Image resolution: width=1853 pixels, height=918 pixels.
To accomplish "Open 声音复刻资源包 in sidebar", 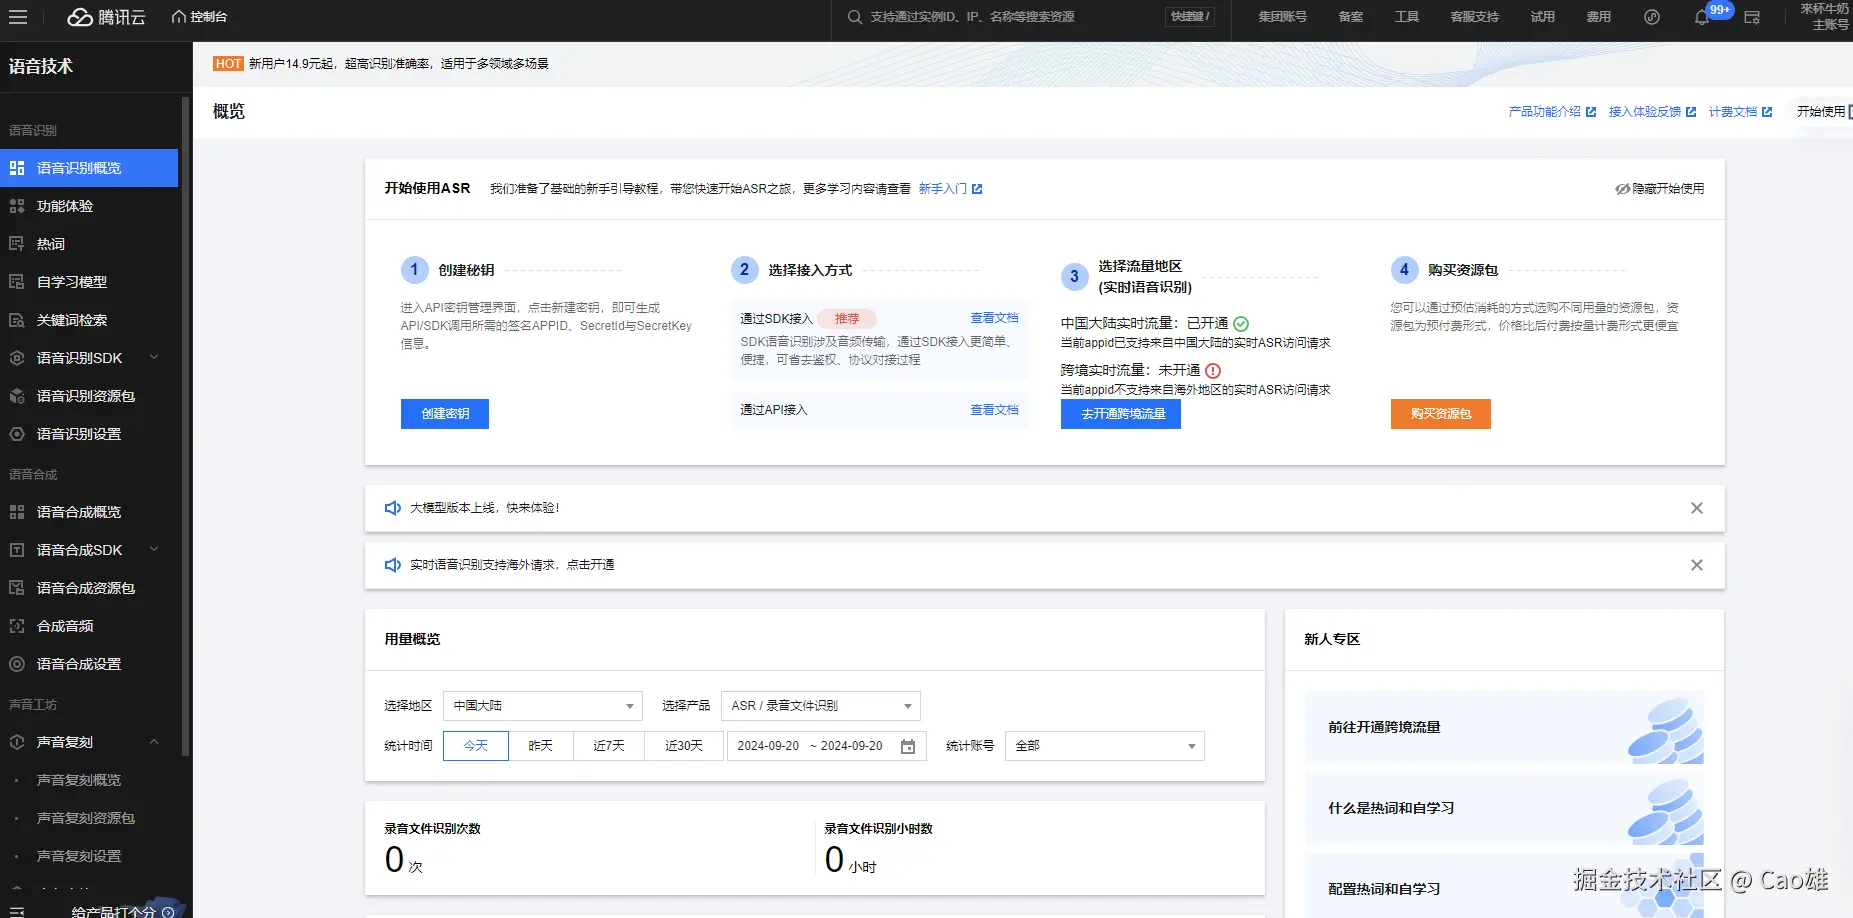I will pyautogui.click(x=86, y=818).
